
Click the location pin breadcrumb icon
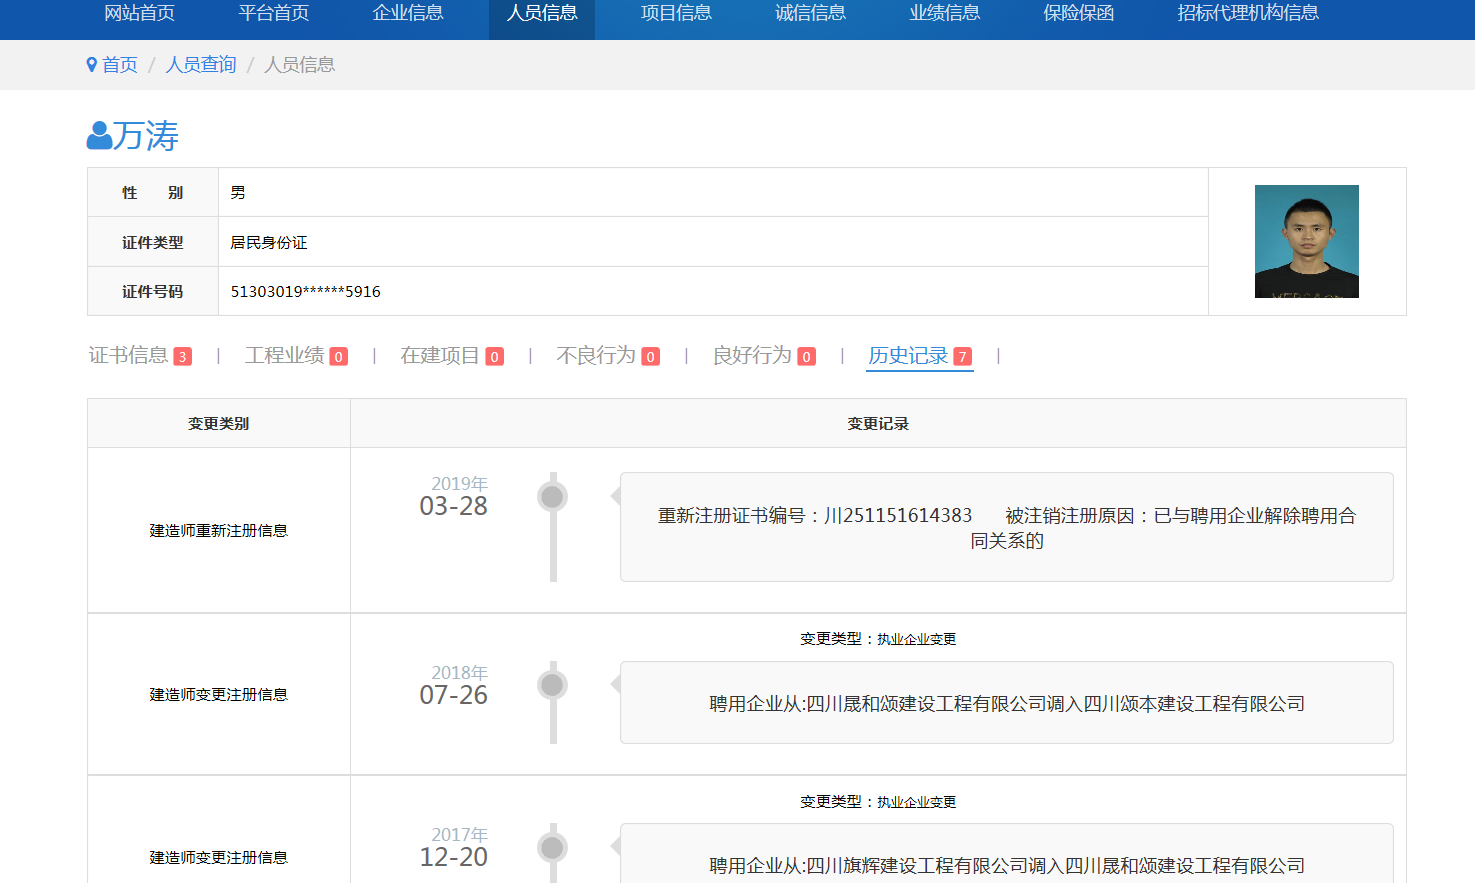pos(92,65)
